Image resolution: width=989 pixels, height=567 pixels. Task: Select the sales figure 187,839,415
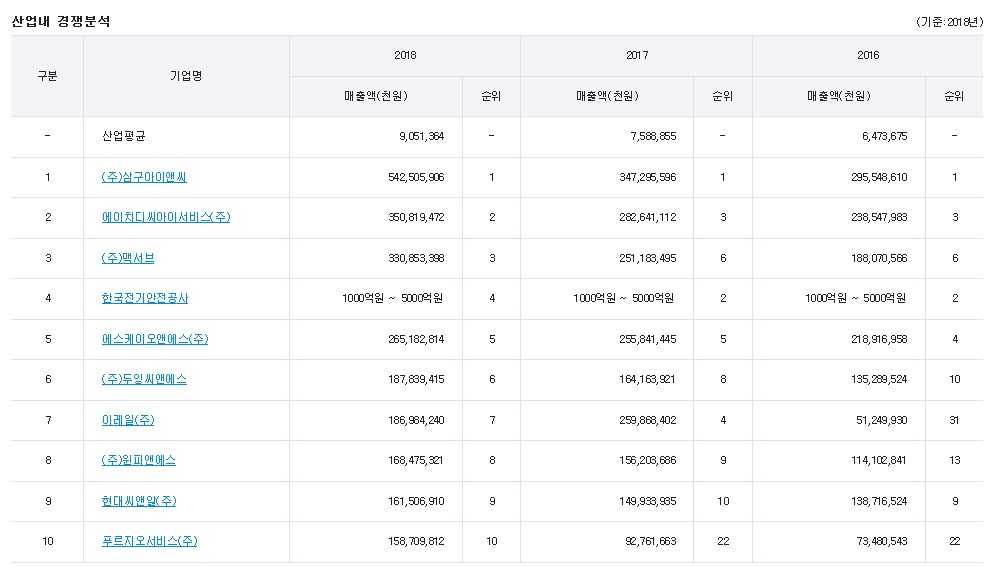(416, 379)
